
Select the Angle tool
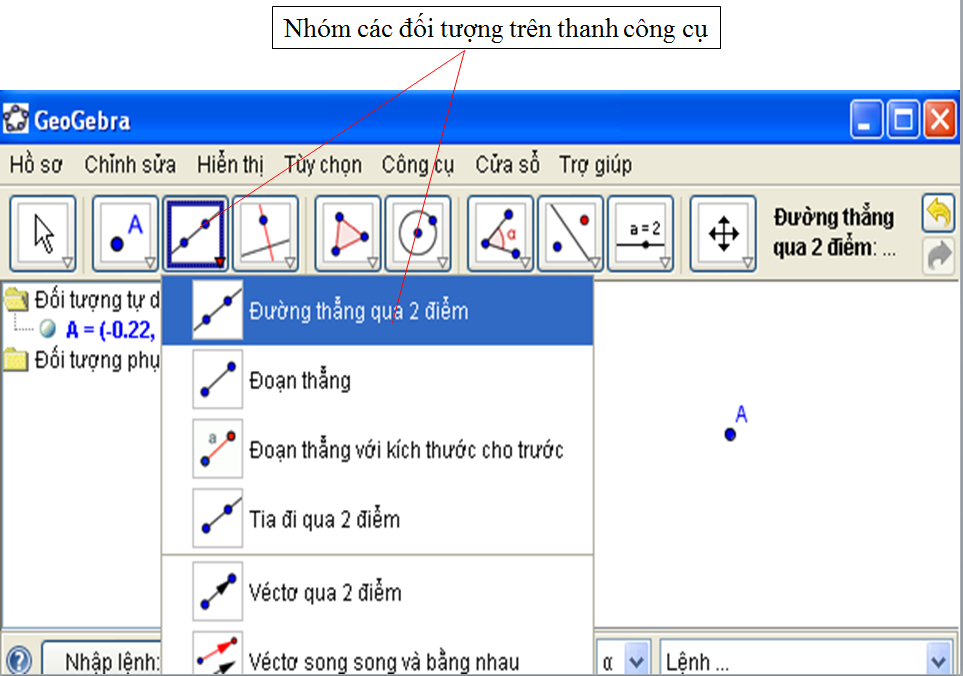tap(500, 233)
